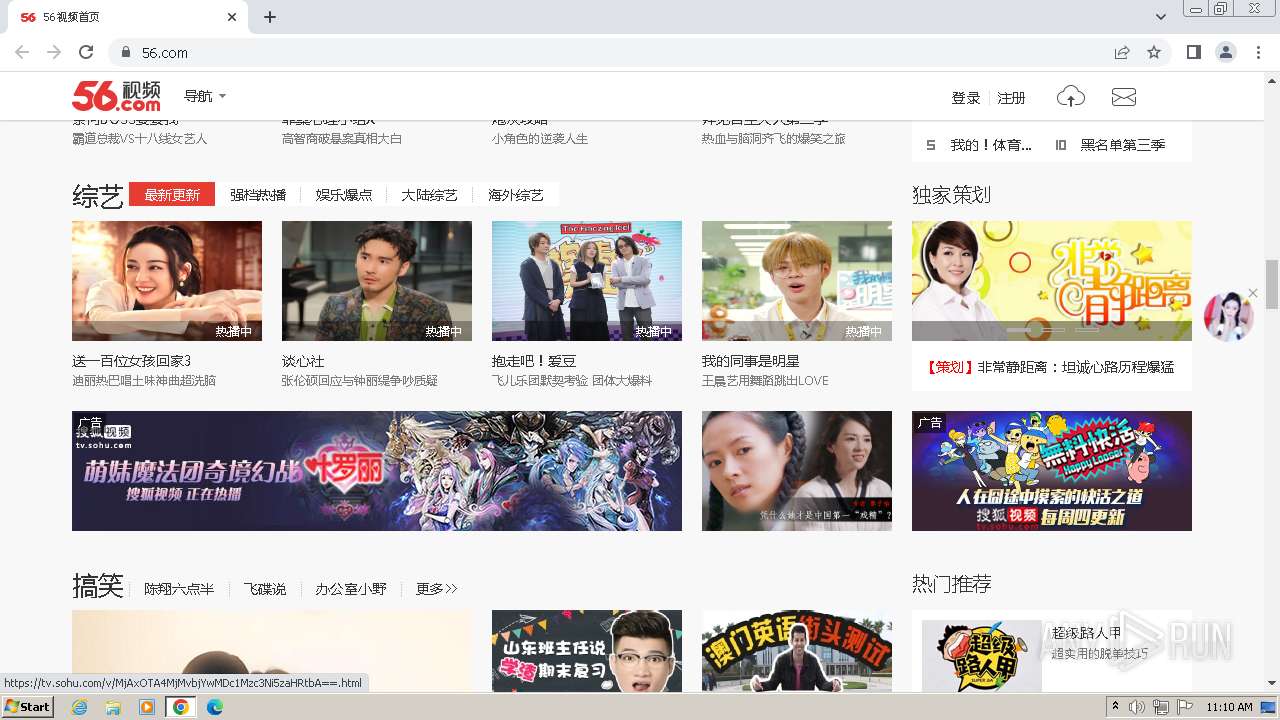Launch Internet Explorer from taskbar
The height and width of the screenshot is (720, 1280).
click(79, 707)
